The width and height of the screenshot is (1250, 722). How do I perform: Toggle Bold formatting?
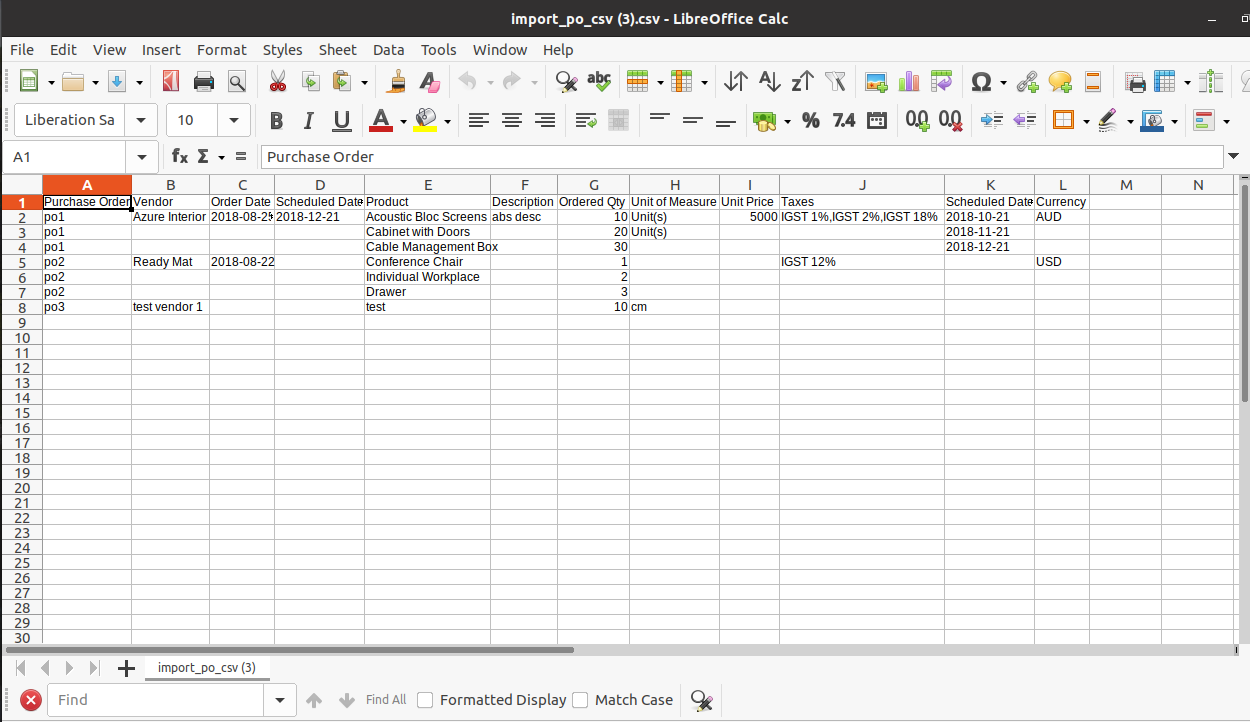(x=277, y=121)
